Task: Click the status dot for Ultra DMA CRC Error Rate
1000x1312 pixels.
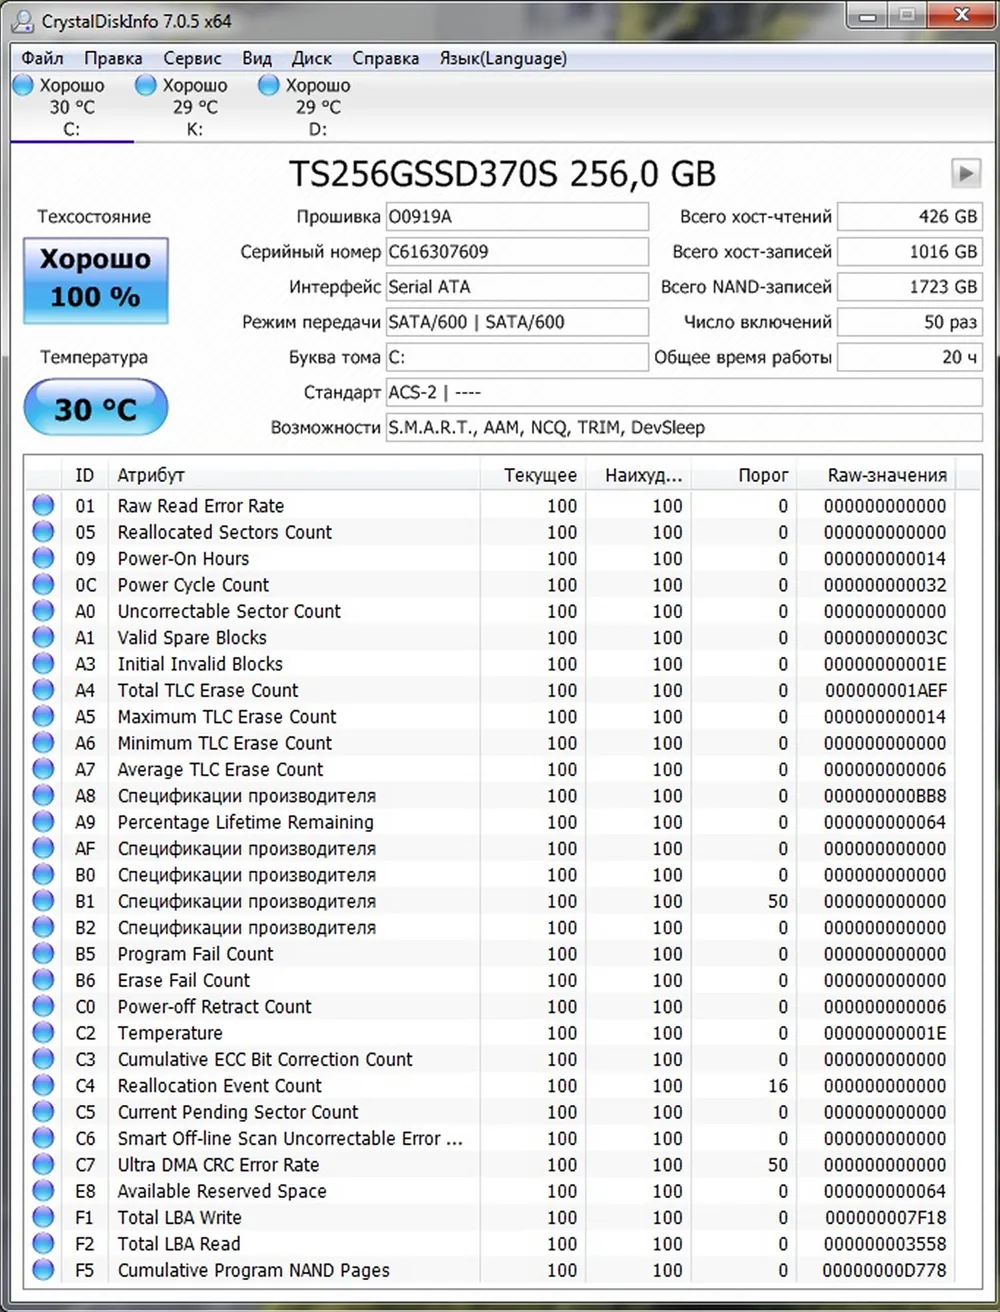Action: click(x=43, y=1165)
